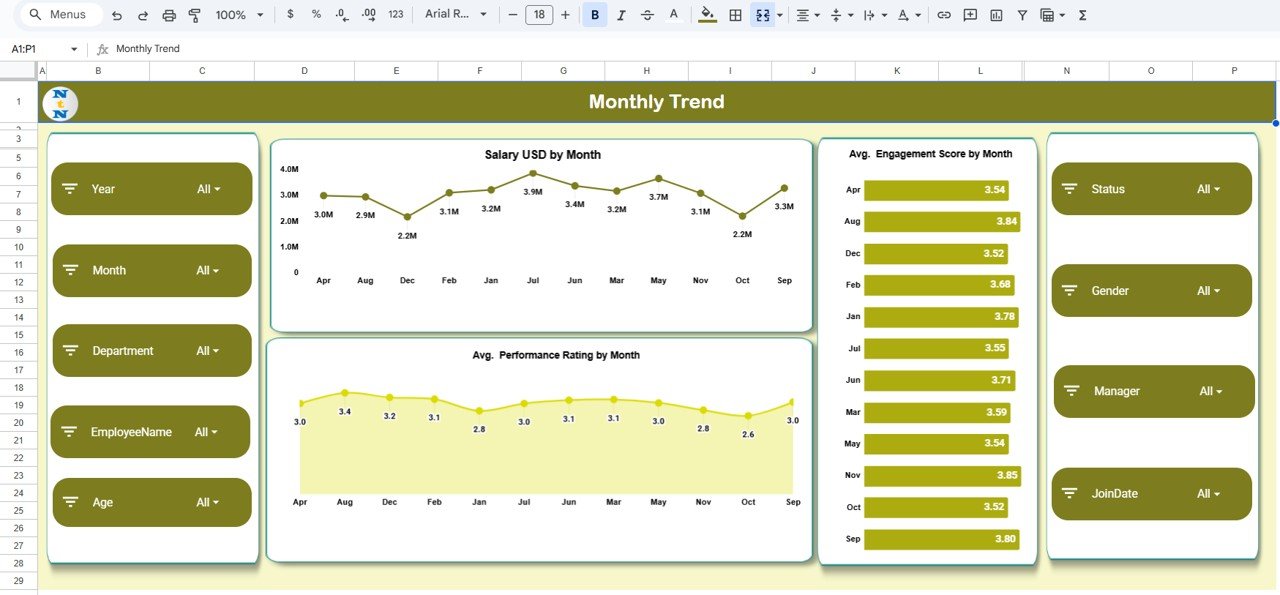
Task: Click the insert comment icon
Action: [969, 15]
